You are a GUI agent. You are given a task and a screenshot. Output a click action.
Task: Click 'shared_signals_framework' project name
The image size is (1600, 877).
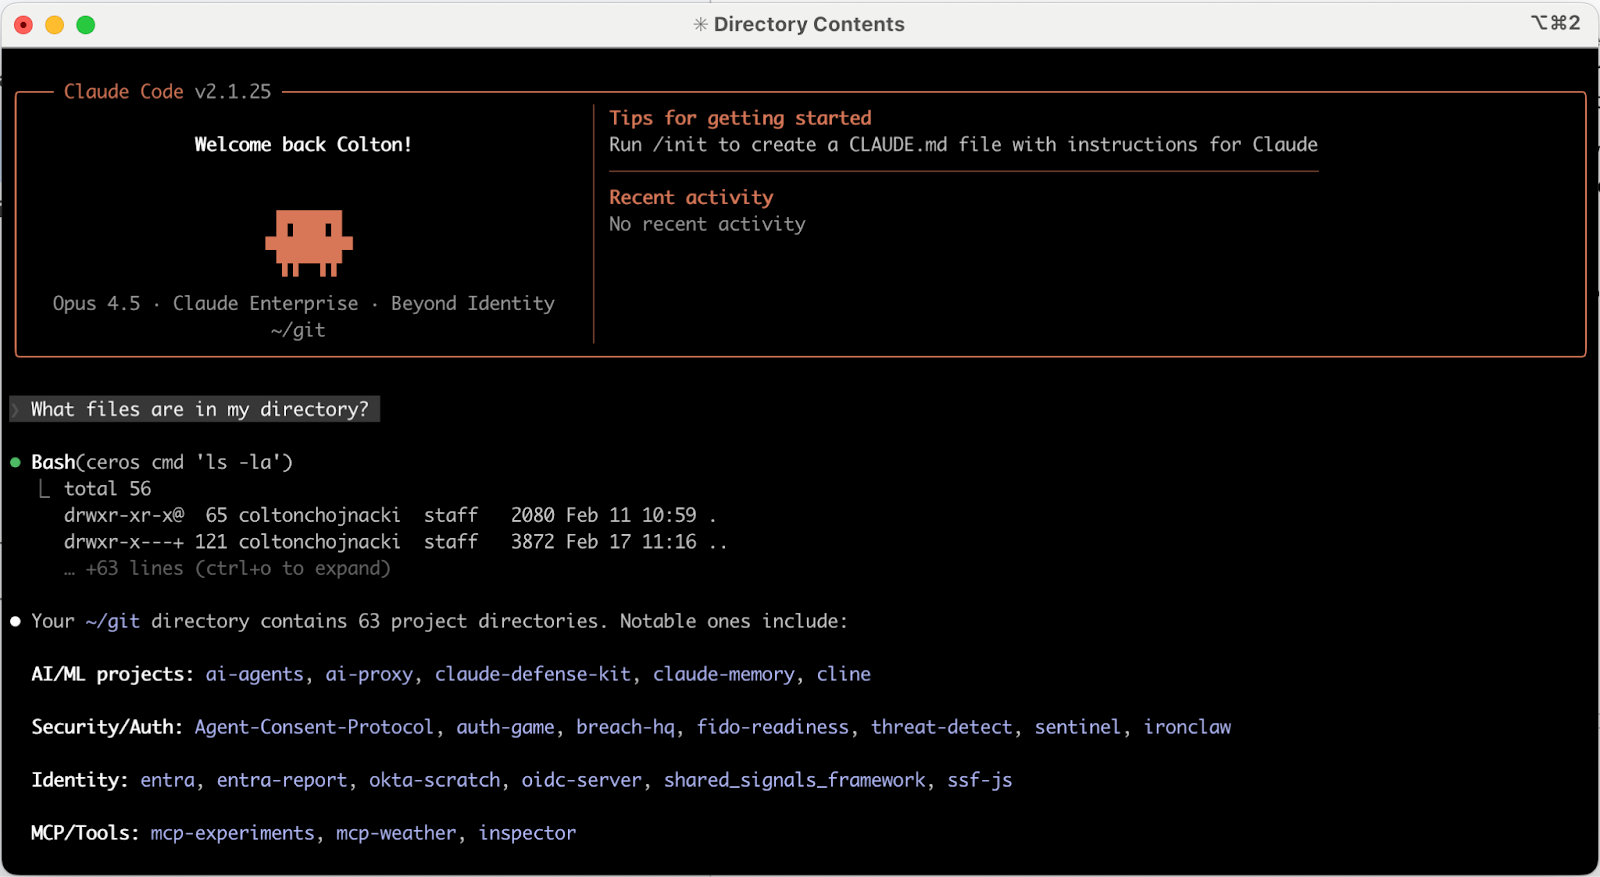pyautogui.click(x=795, y=780)
